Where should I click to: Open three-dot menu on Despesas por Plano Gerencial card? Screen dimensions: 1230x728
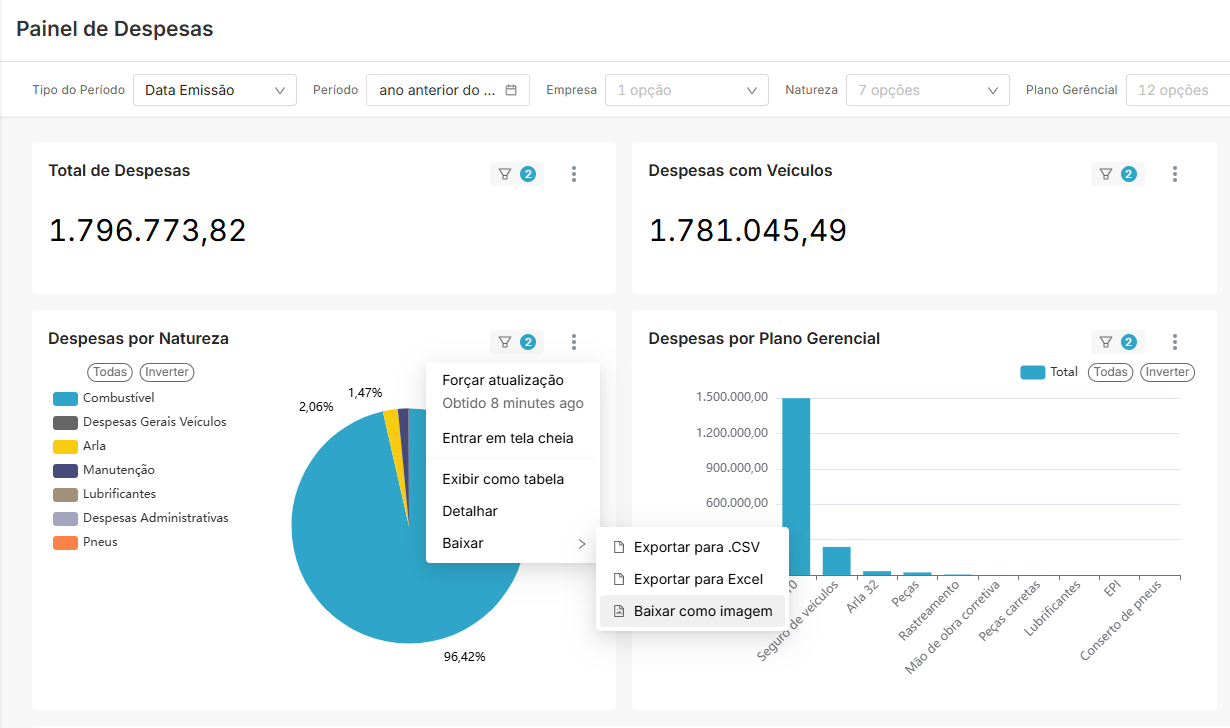click(1175, 342)
